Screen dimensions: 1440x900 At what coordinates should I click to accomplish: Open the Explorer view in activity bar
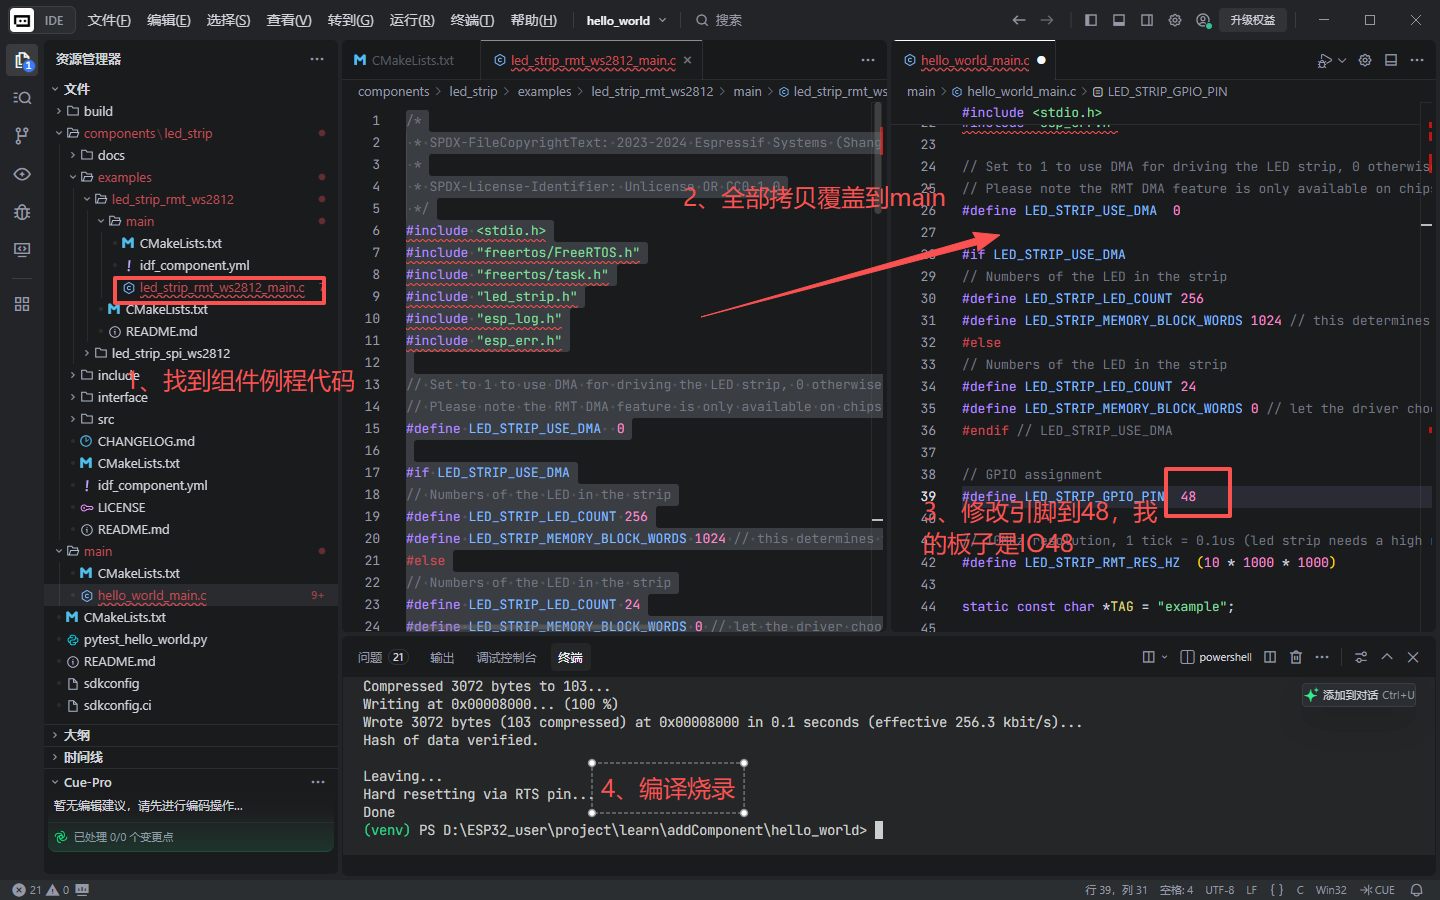coord(22,60)
